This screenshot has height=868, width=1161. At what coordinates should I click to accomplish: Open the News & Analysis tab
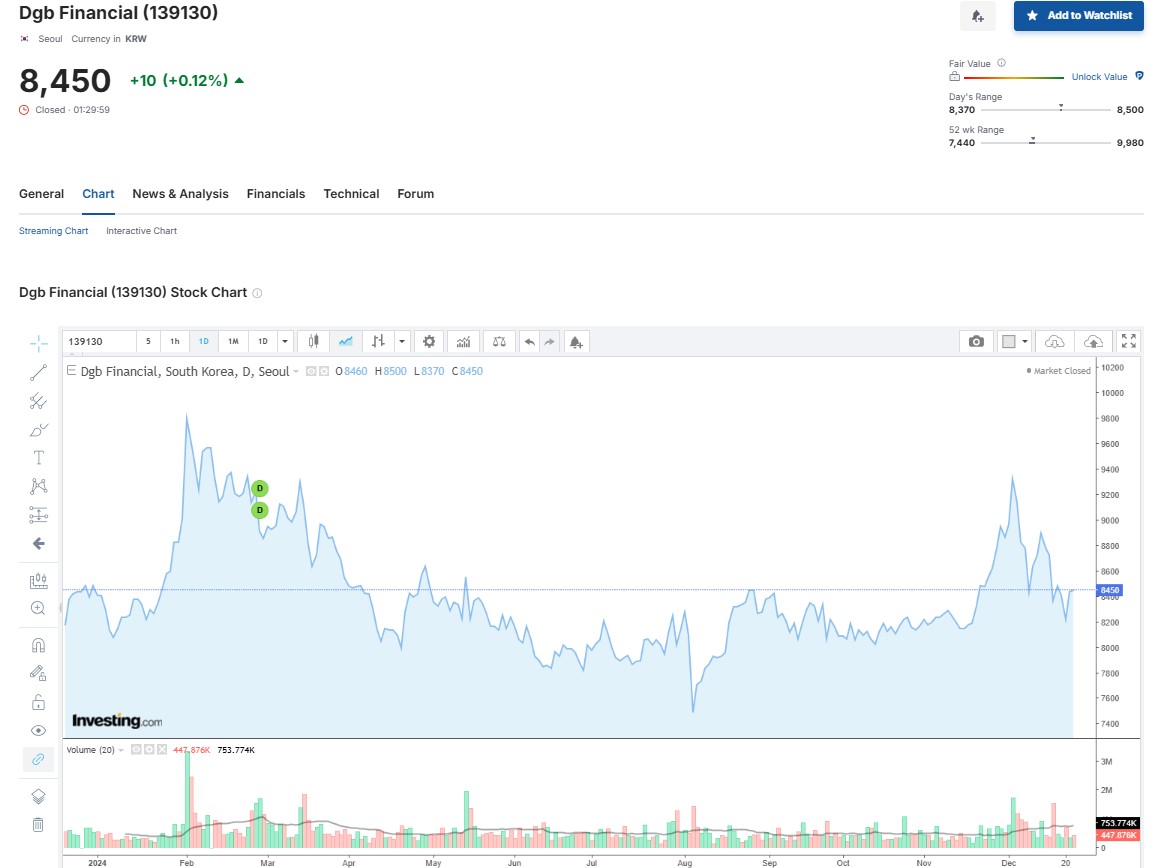[181, 194]
